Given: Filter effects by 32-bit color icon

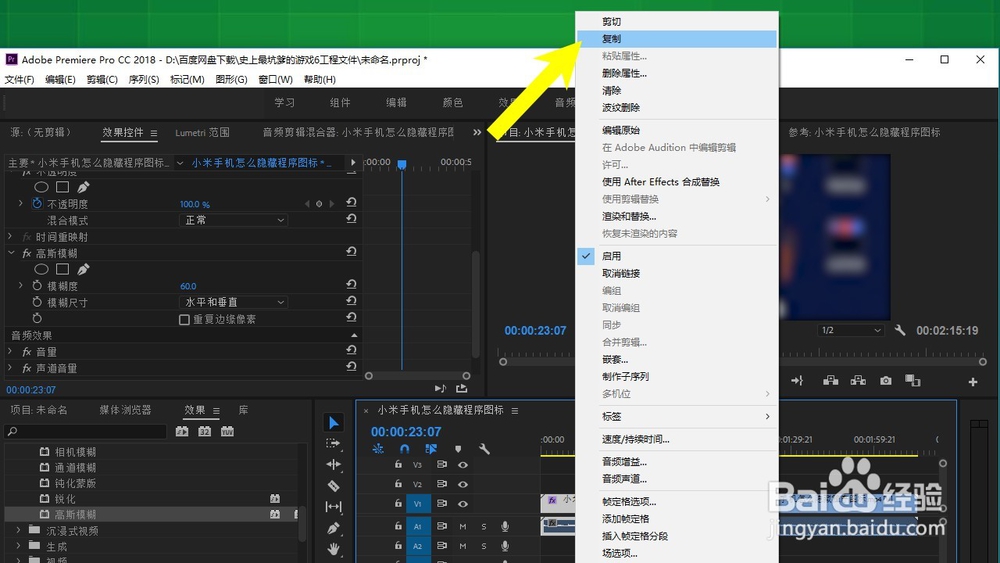Looking at the screenshot, I should [x=205, y=431].
